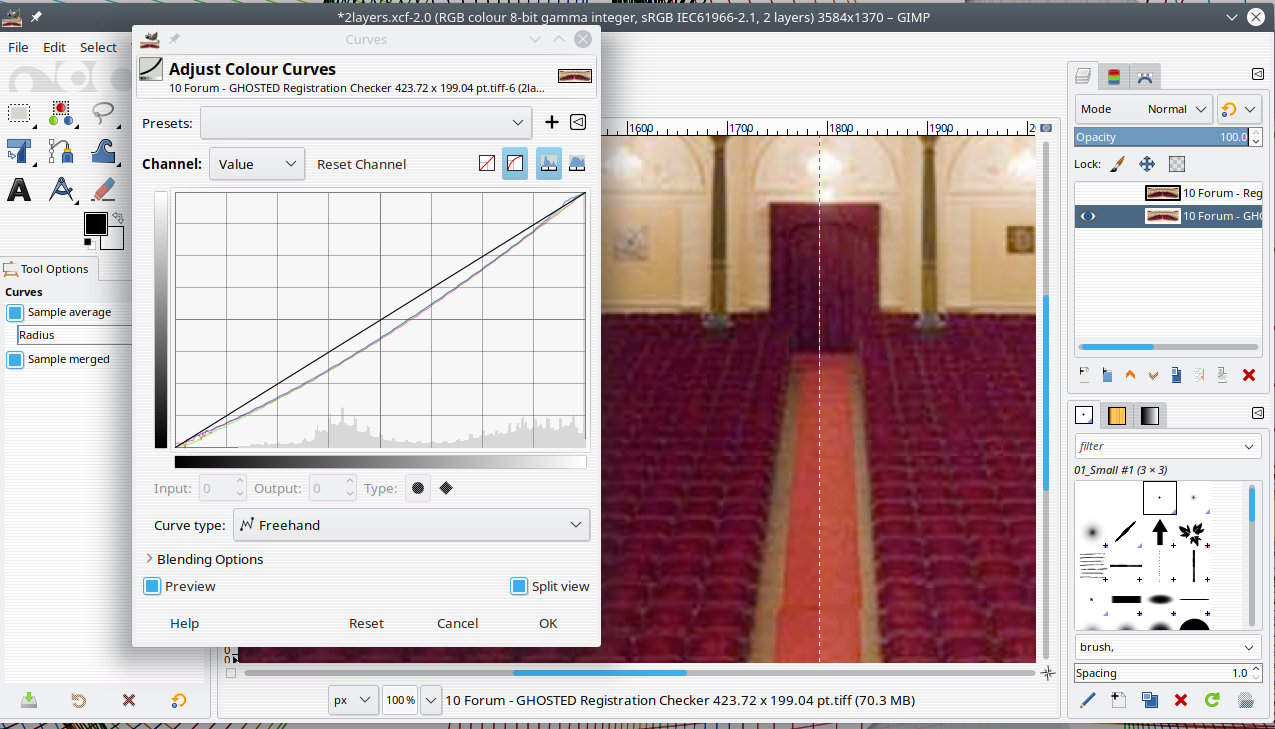
Task: Click the Radius field in Tool Options
Action: coord(75,335)
